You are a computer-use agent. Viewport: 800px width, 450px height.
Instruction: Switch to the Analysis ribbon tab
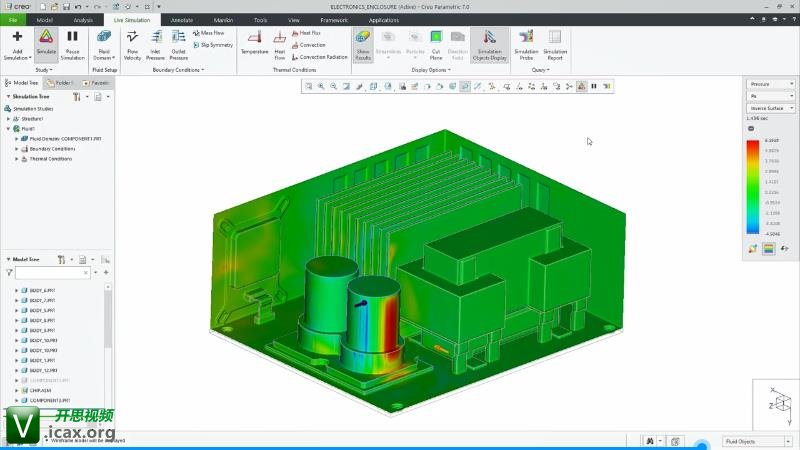(x=83, y=19)
